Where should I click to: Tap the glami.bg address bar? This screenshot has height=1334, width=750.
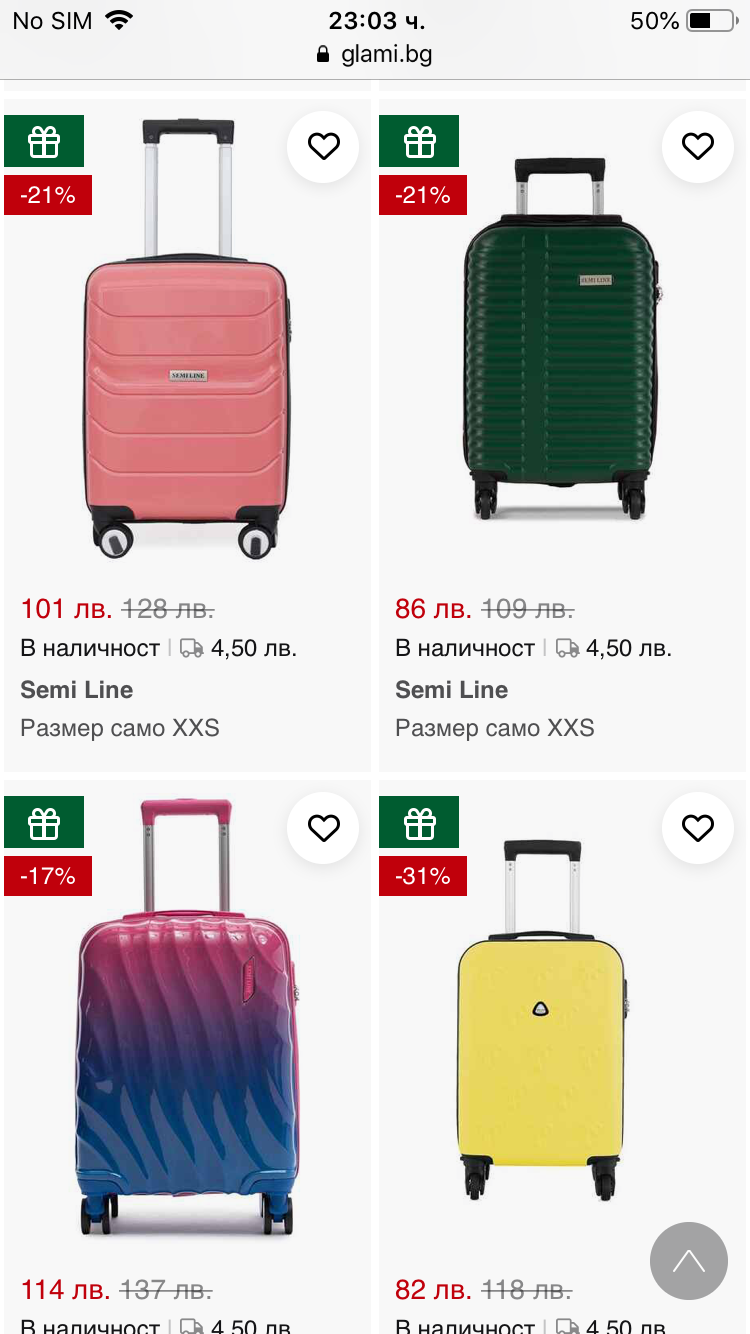[x=375, y=54]
